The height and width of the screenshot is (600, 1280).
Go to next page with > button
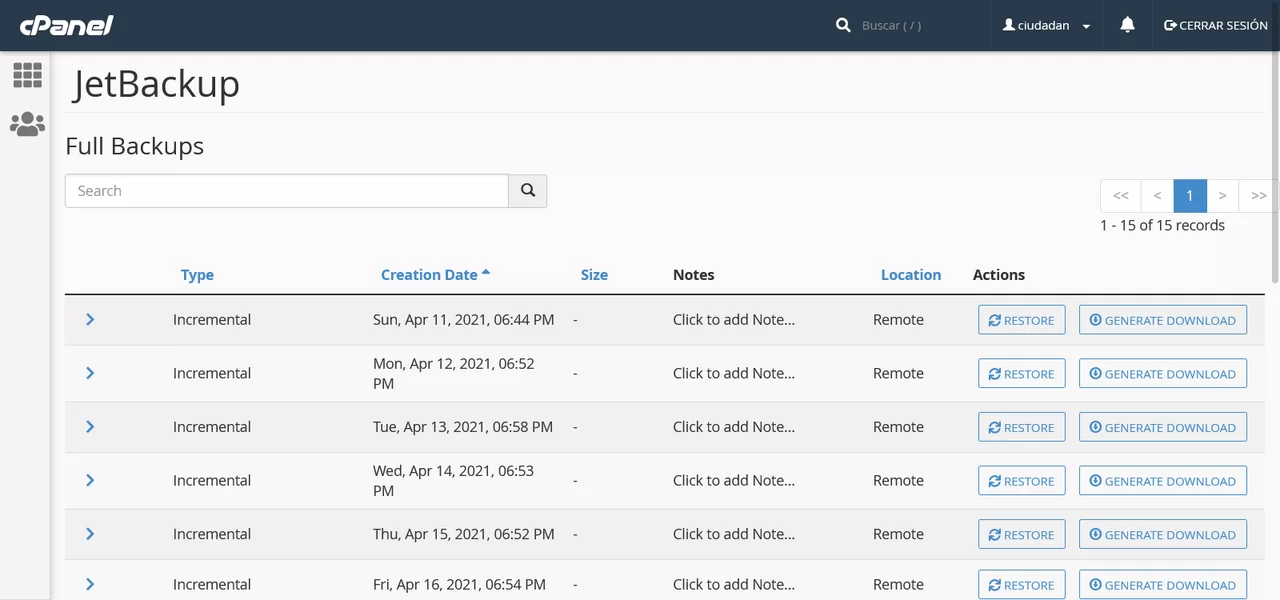1222,196
